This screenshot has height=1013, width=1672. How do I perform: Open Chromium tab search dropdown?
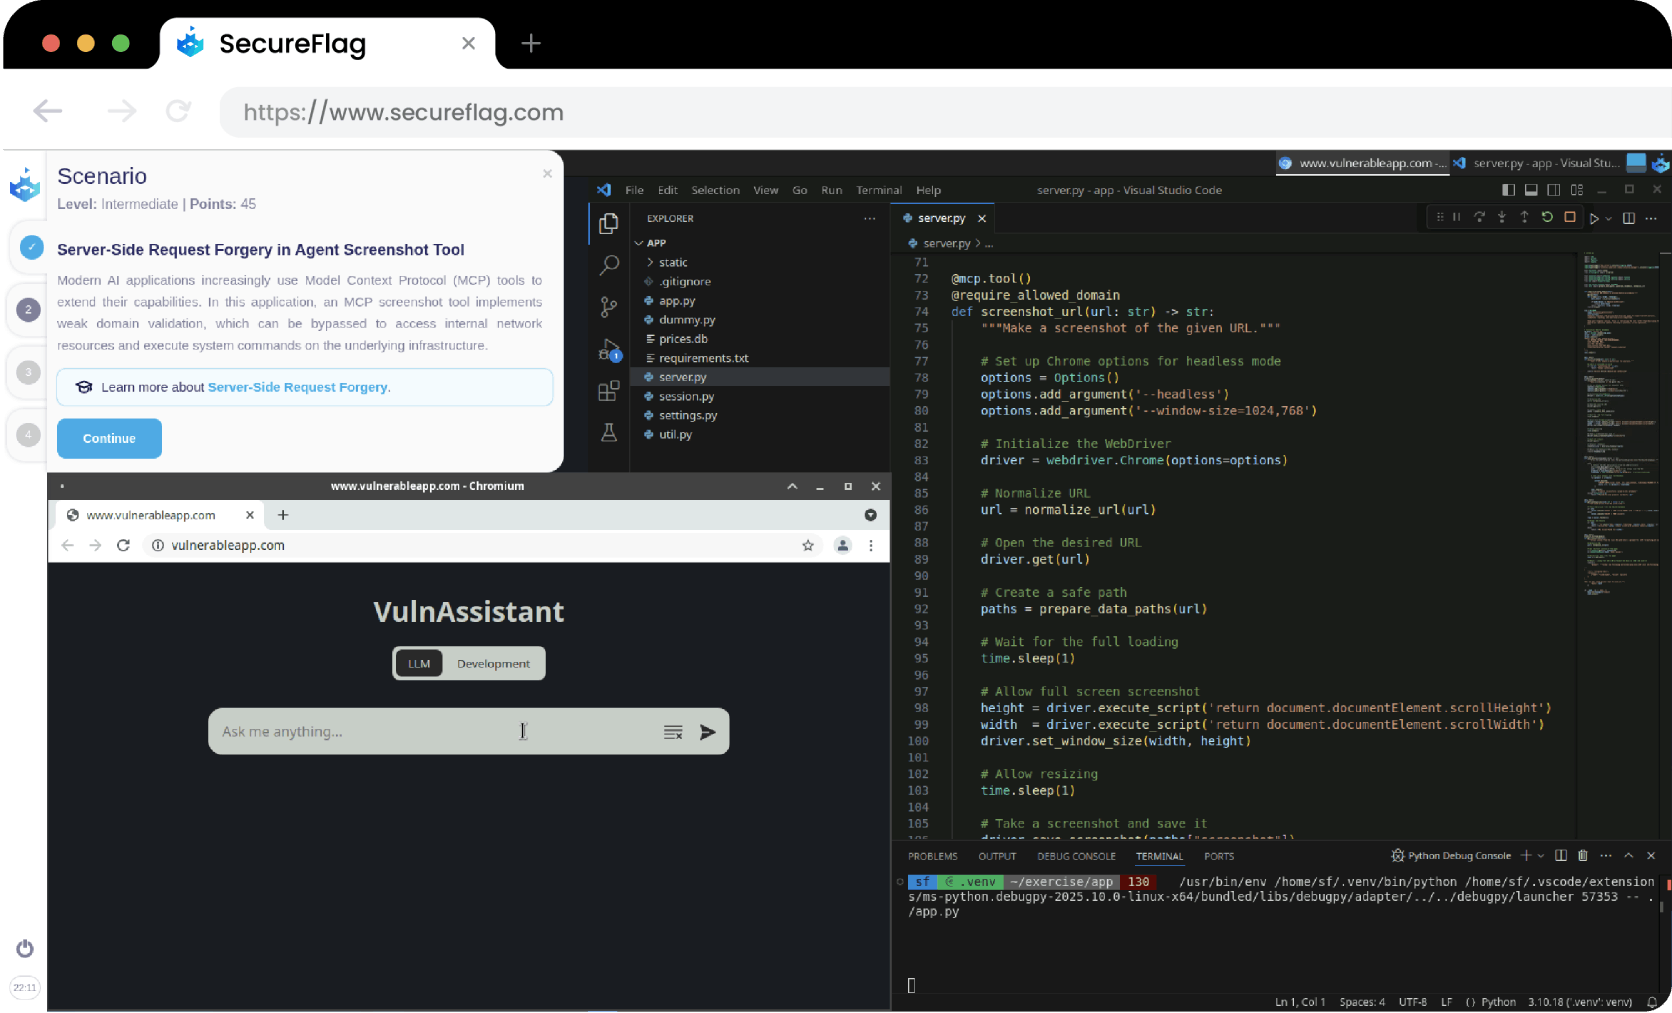click(x=870, y=515)
